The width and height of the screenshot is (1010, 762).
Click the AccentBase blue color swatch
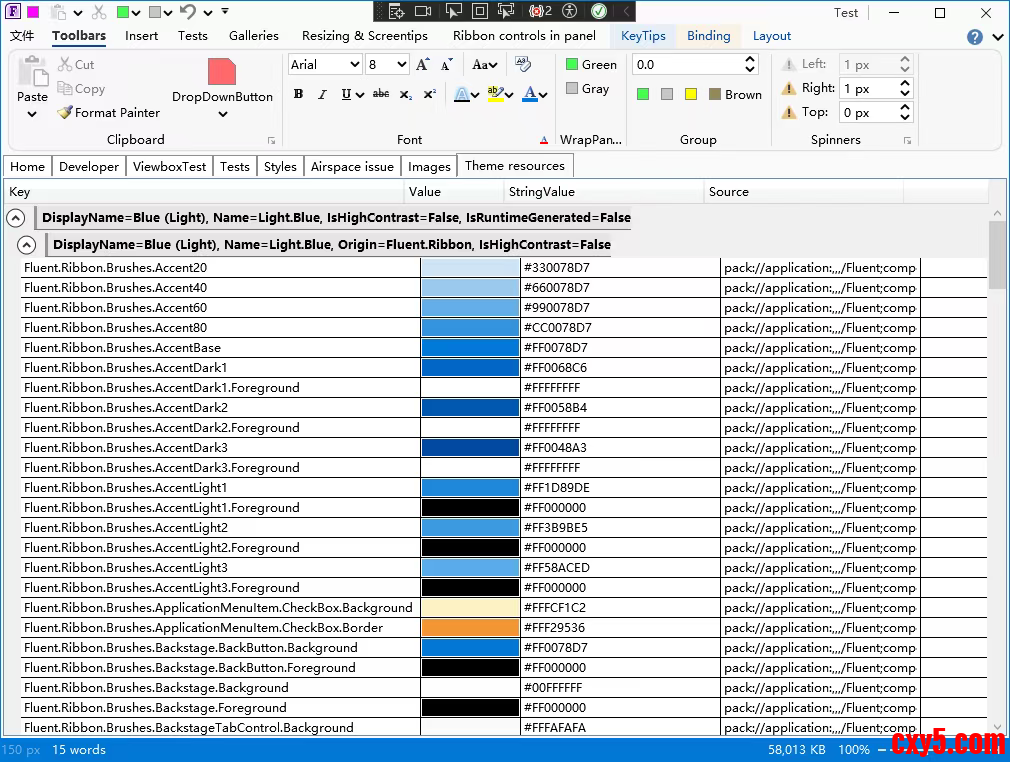point(470,348)
